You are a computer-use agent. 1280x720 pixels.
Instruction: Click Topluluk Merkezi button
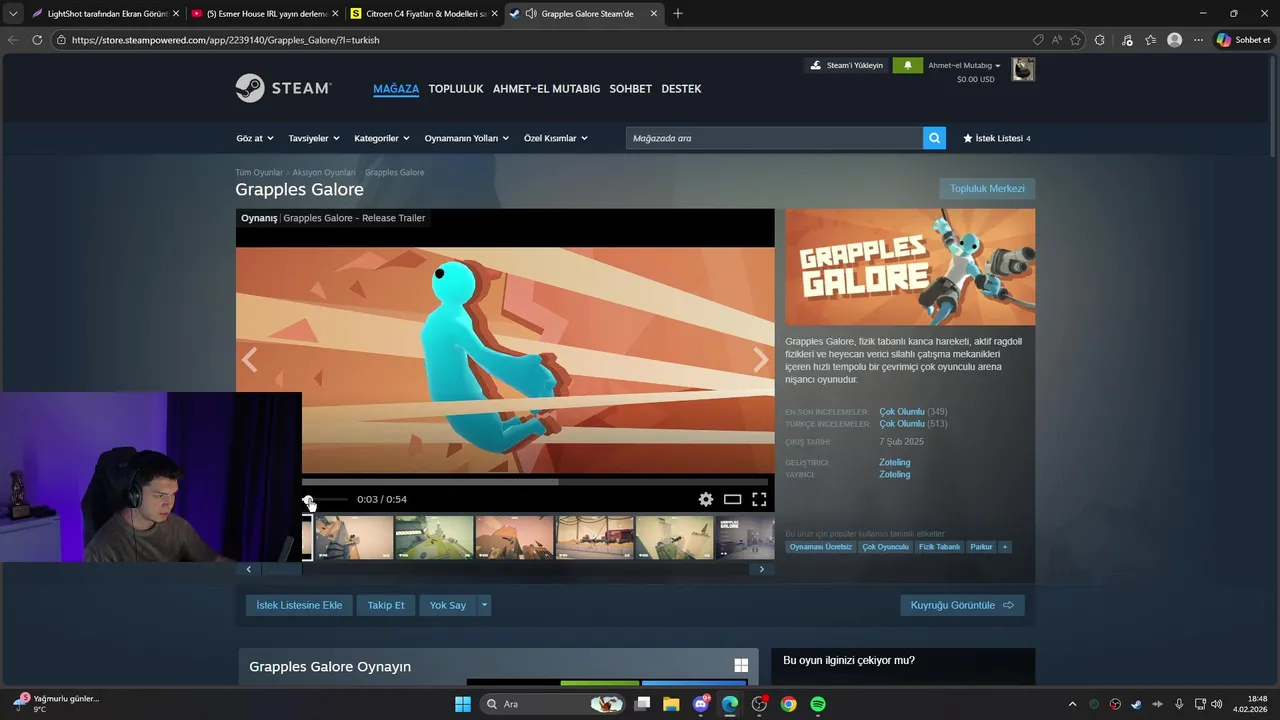[x=987, y=188]
